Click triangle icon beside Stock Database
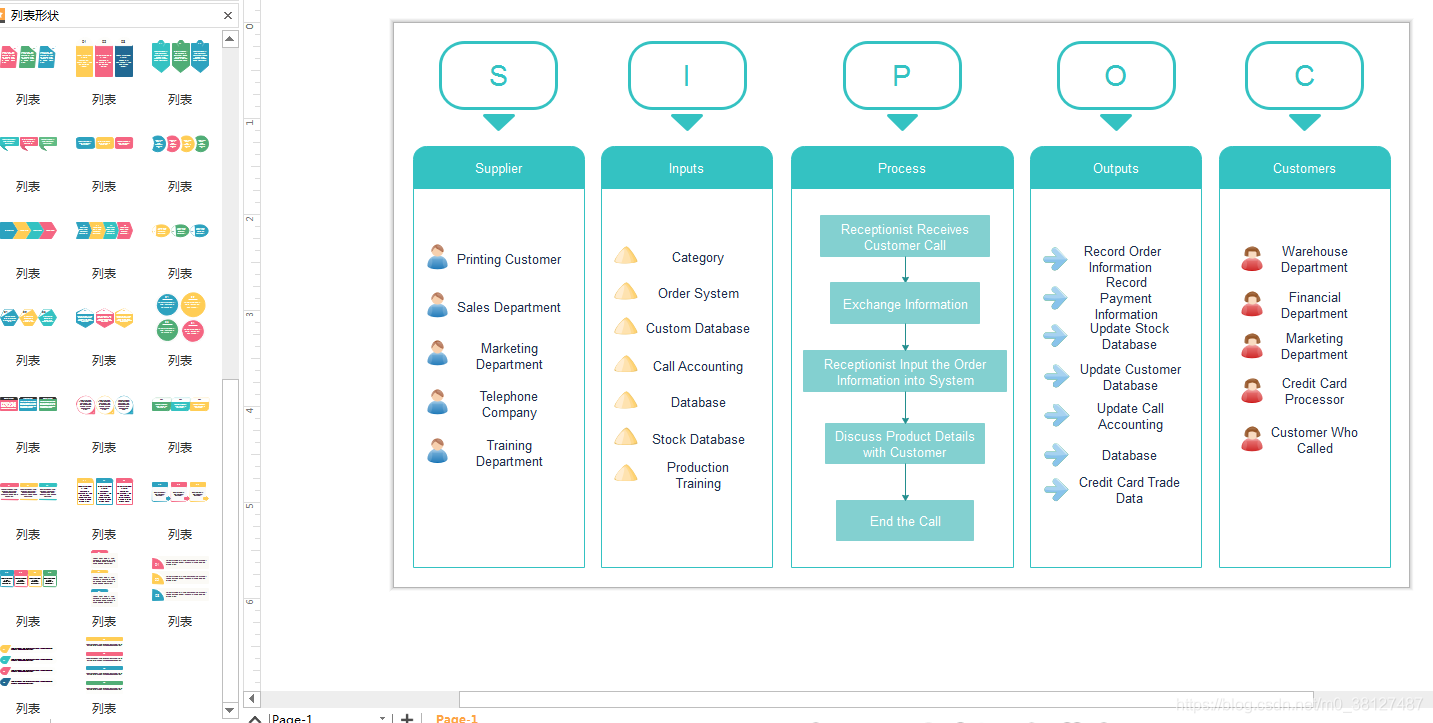Screen dimensions: 1433x723 click(626, 437)
